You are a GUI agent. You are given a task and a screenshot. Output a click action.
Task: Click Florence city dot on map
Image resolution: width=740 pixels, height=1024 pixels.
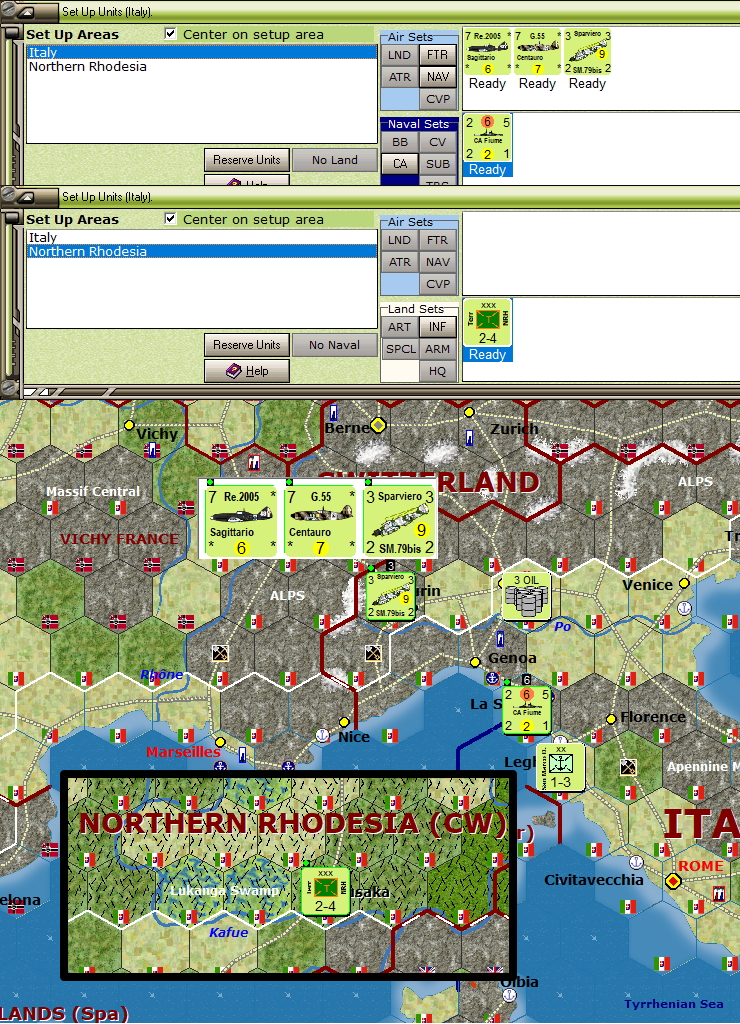point(611,719)
